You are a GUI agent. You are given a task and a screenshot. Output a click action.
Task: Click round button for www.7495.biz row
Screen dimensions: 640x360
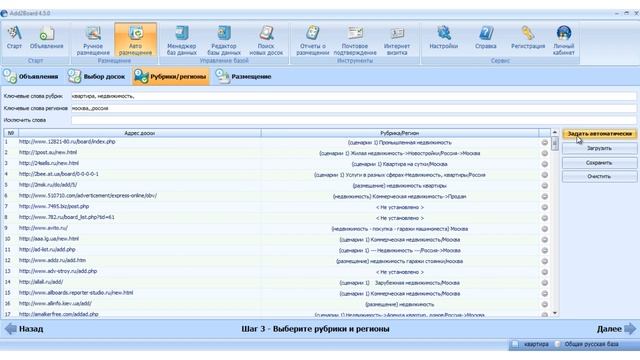(544, 207)
